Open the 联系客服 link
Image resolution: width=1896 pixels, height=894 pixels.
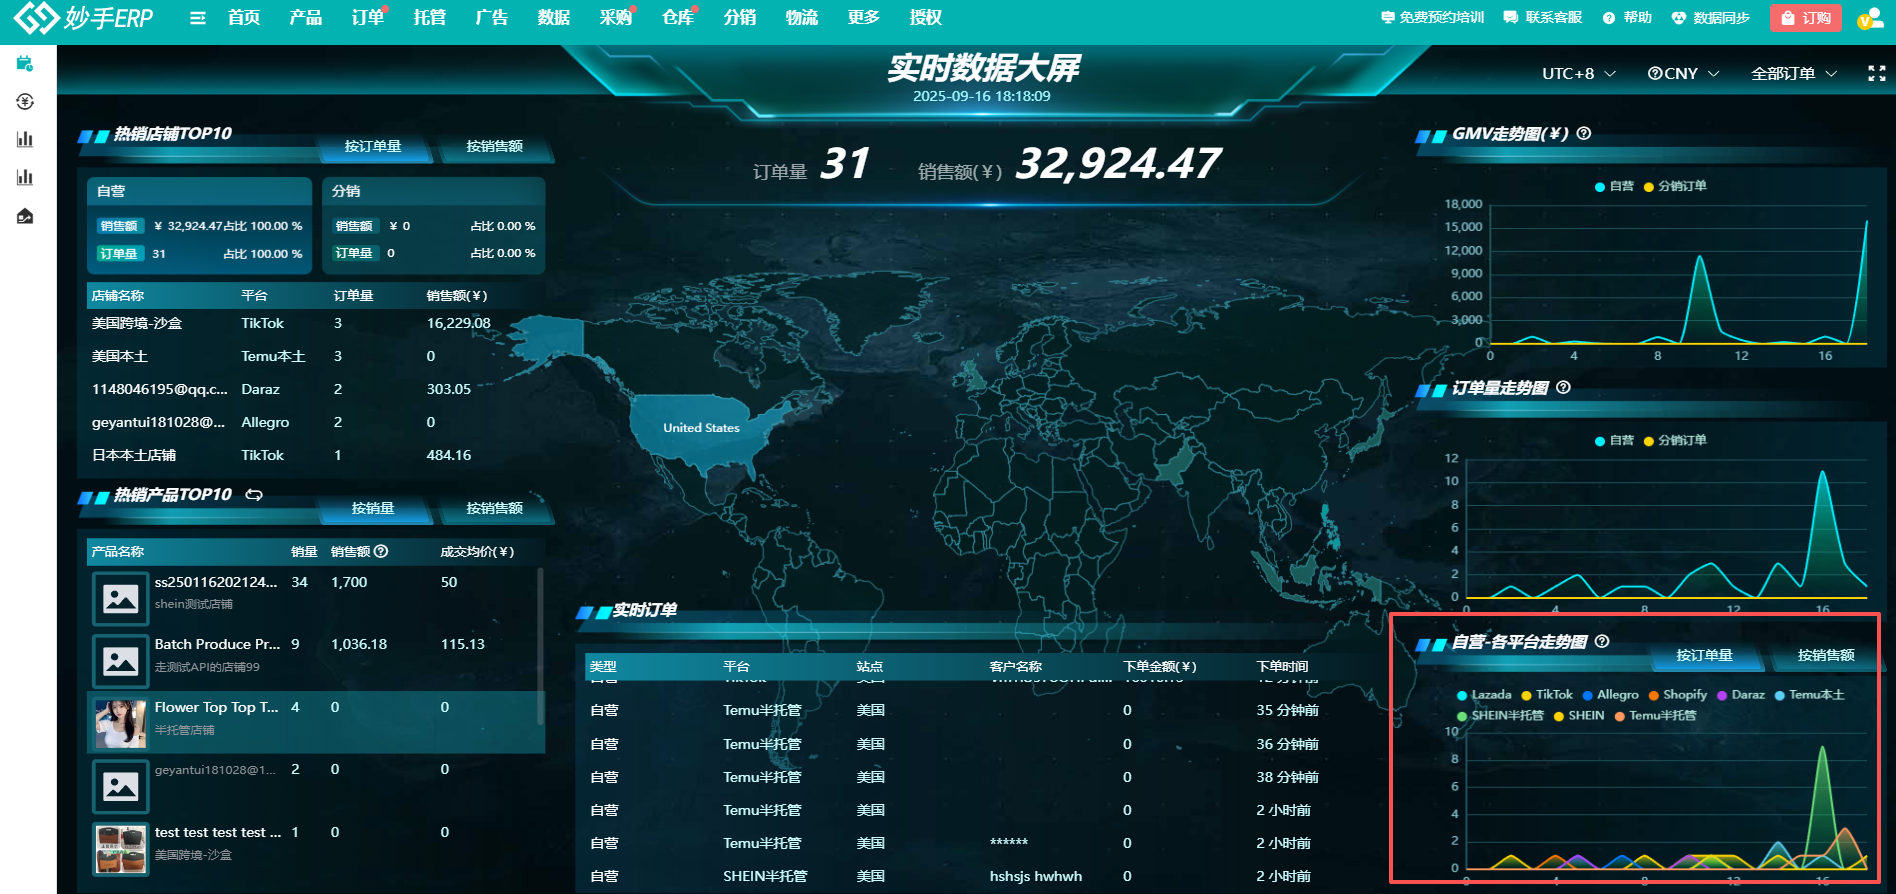[1543, 18]
